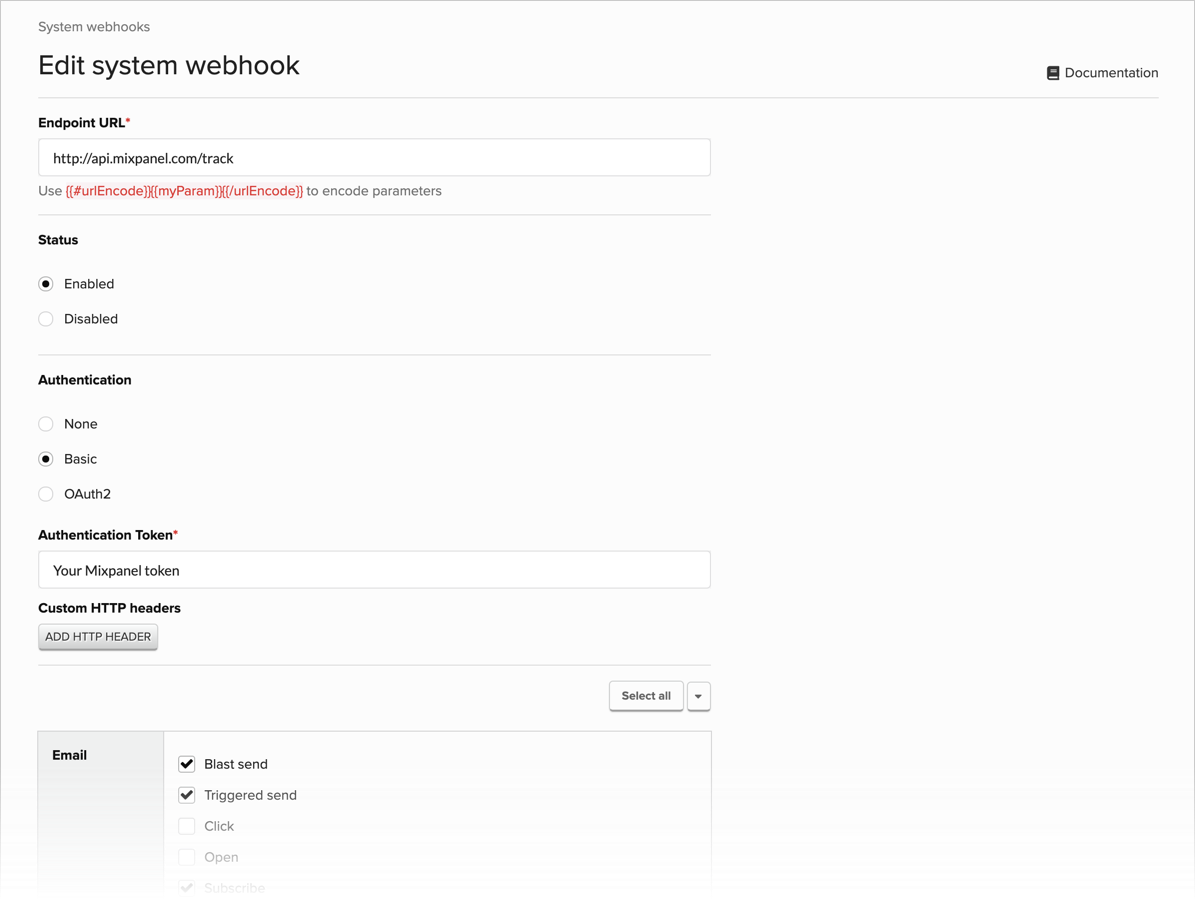Uncheck the Triggered send checkbox
1195x900 pixels.
point(186,794)
